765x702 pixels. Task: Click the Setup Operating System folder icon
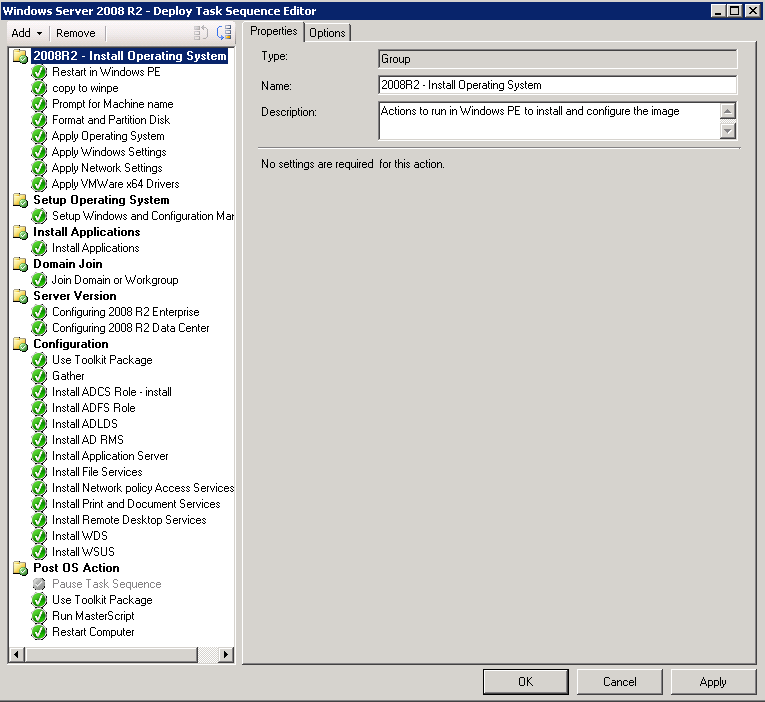tap(20, 200)
